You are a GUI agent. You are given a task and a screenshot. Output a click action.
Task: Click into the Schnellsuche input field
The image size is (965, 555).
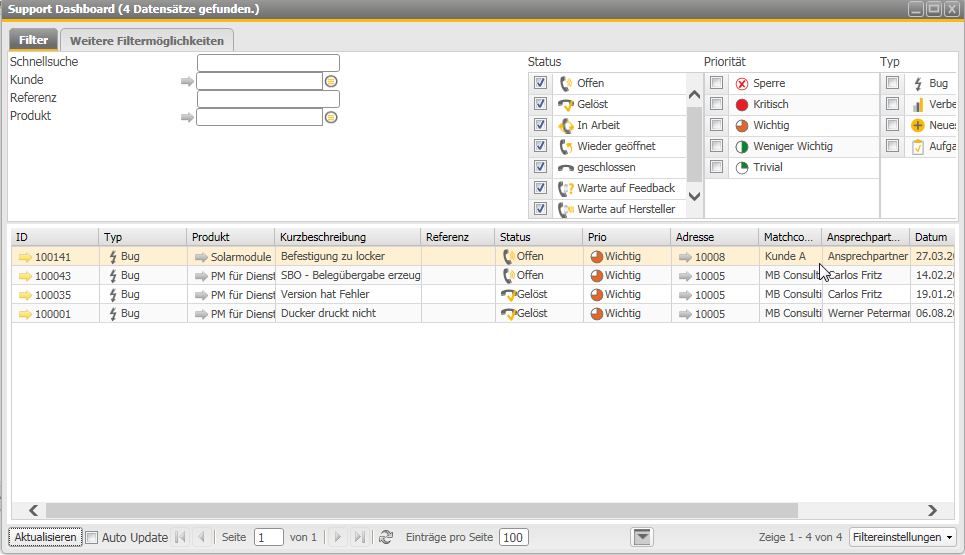[268, 63]
